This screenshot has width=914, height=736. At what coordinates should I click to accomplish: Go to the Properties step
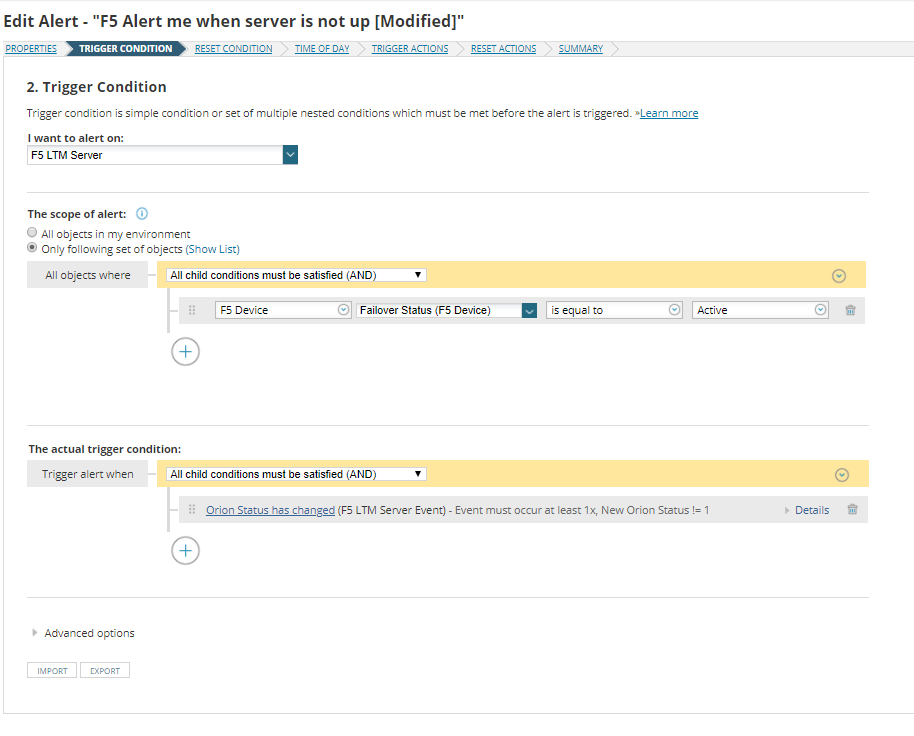(x=31, y=48)
